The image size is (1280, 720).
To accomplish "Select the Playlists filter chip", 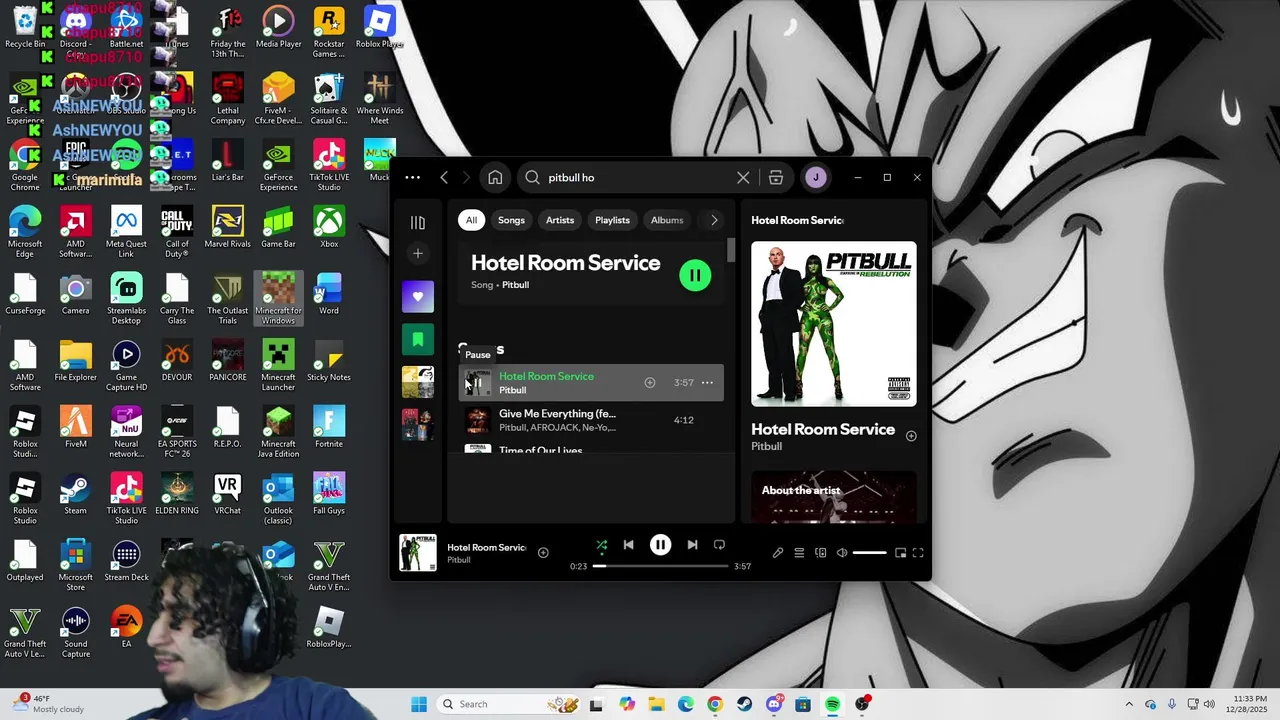I will pos(612,220).
